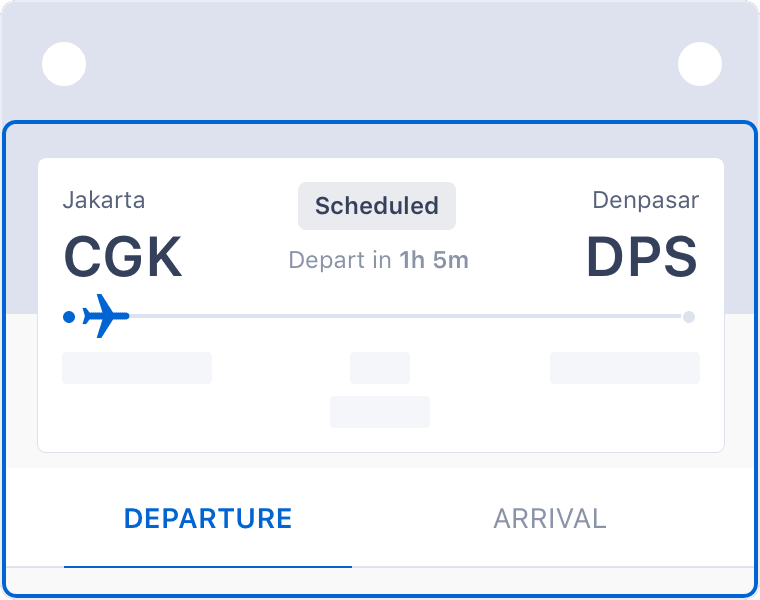Click the Depart in 1h 5m text

coord(379,260)
